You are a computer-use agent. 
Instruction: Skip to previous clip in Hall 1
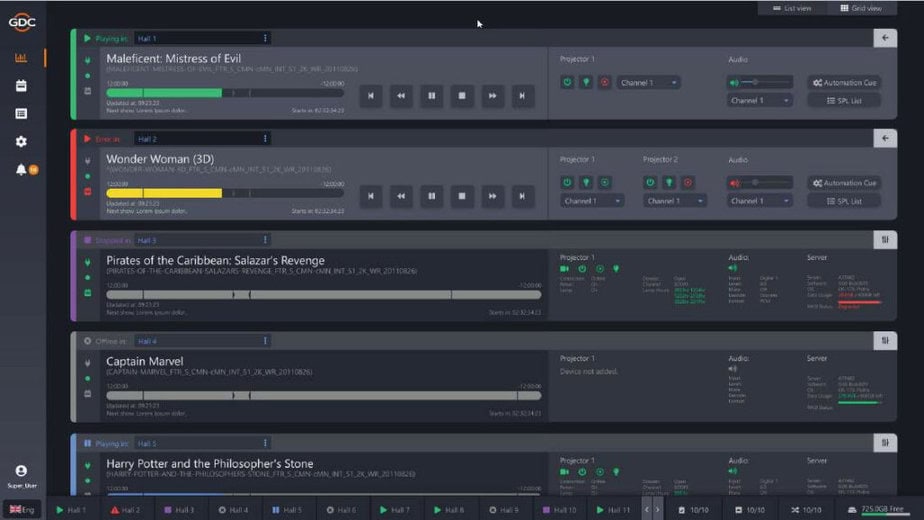pyautogui.click(x=371, y=96)
